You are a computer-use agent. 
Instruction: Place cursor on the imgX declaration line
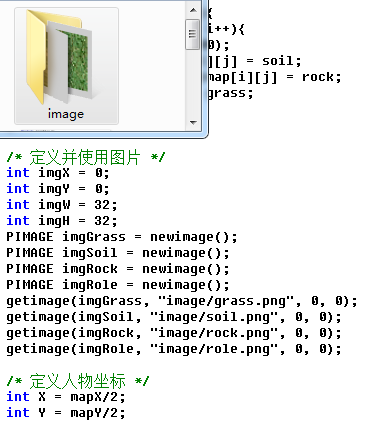pos(58,173)
